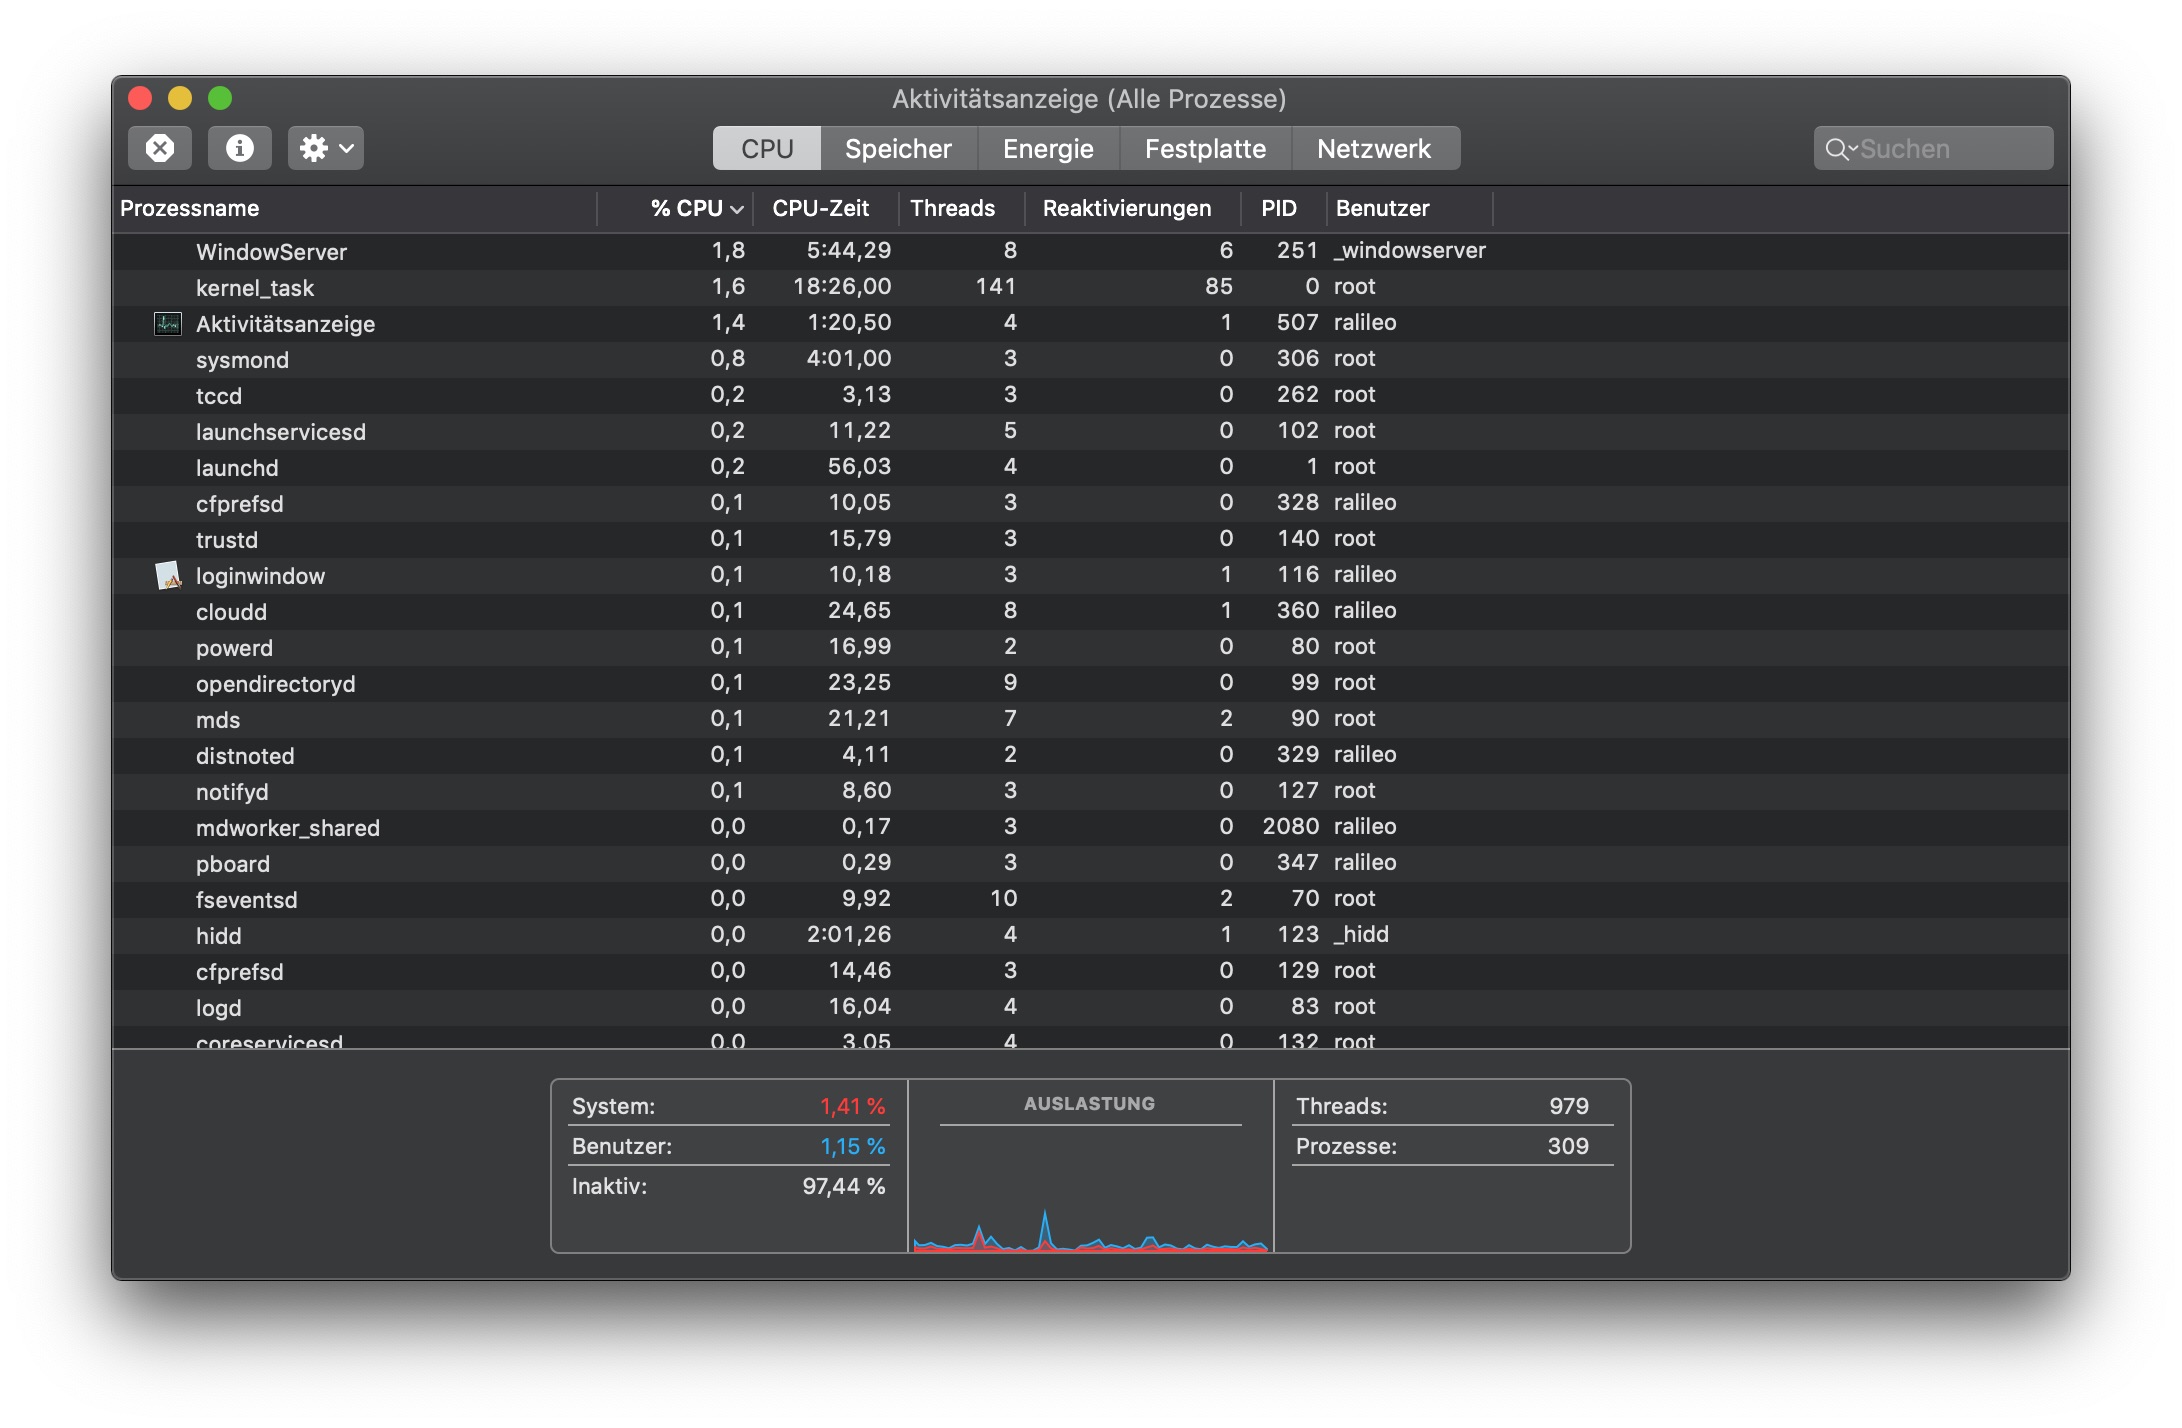Open the process Info inspector icon
Image resolution: width=2182 pixels, height=1428 pixels.
click(239, 148)
